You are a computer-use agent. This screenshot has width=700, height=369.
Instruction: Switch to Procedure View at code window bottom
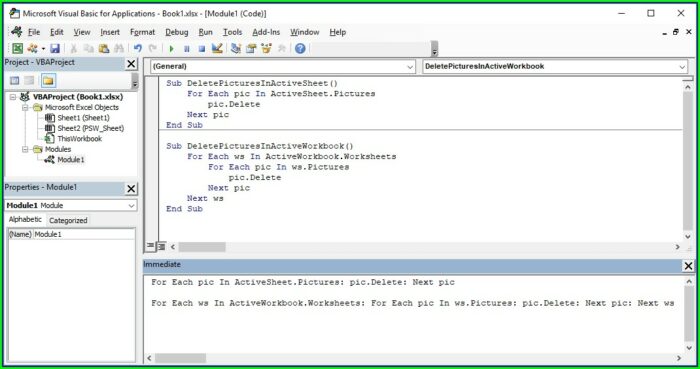pos(150,246)
